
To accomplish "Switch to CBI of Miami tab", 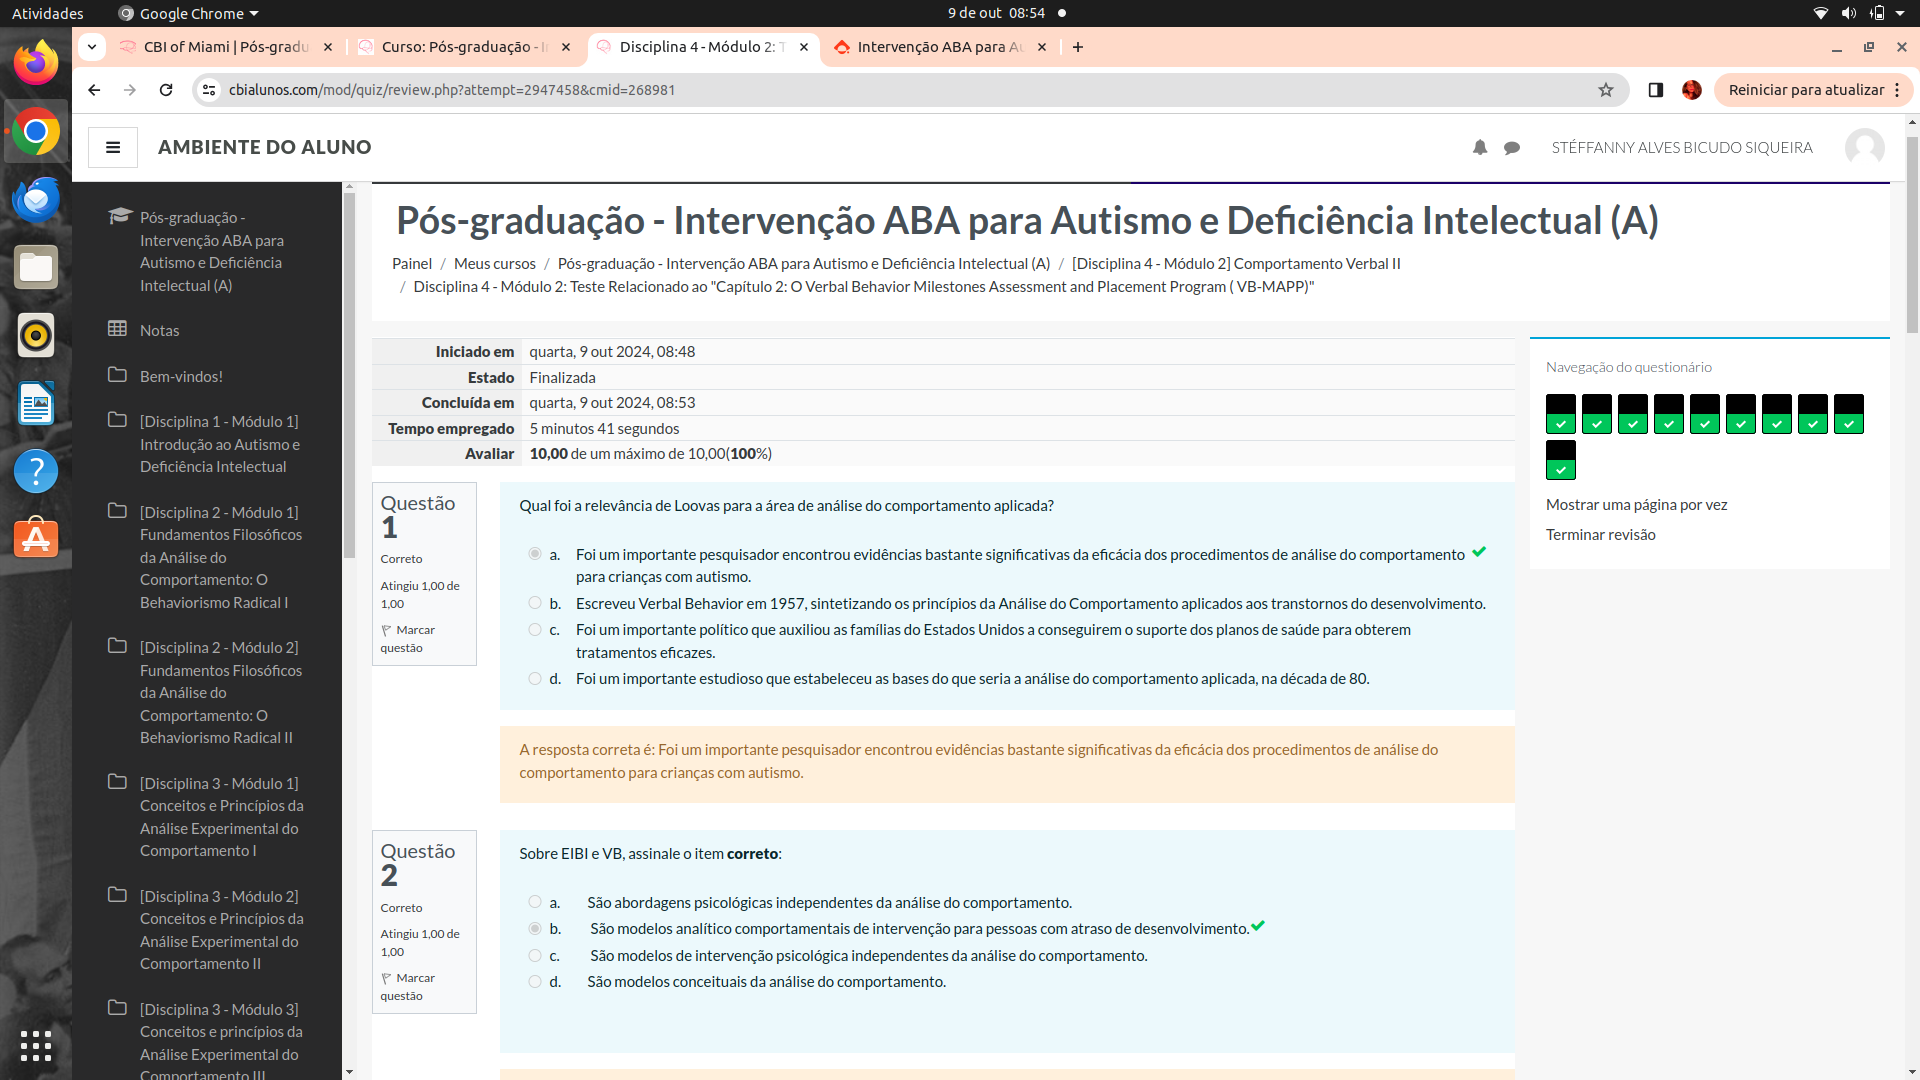I will pos(225,47).
